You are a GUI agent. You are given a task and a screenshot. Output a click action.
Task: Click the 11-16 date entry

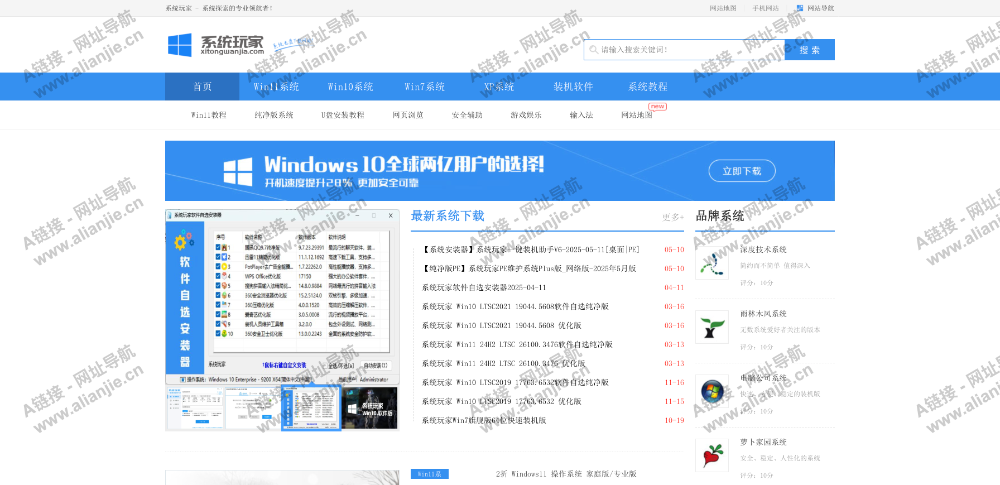tap(674, 382)
